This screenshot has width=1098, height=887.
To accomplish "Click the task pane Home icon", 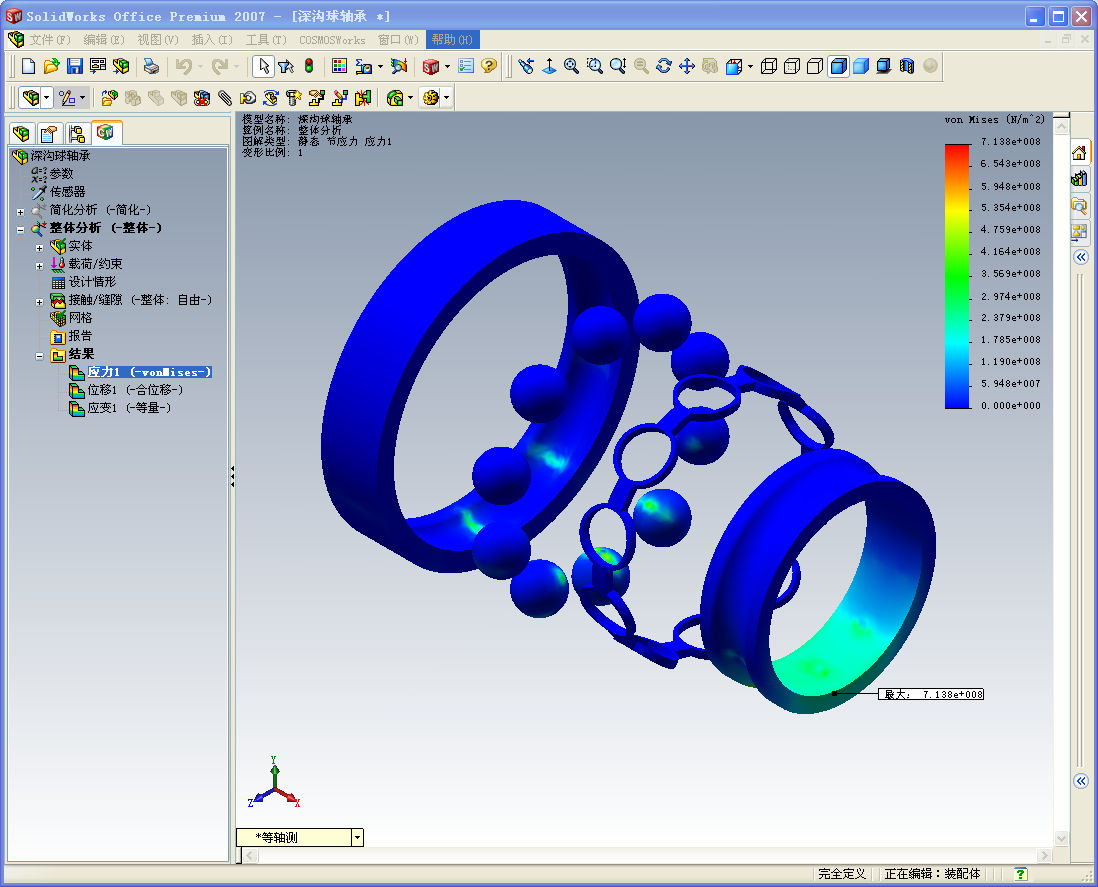I will (1079, 153).
